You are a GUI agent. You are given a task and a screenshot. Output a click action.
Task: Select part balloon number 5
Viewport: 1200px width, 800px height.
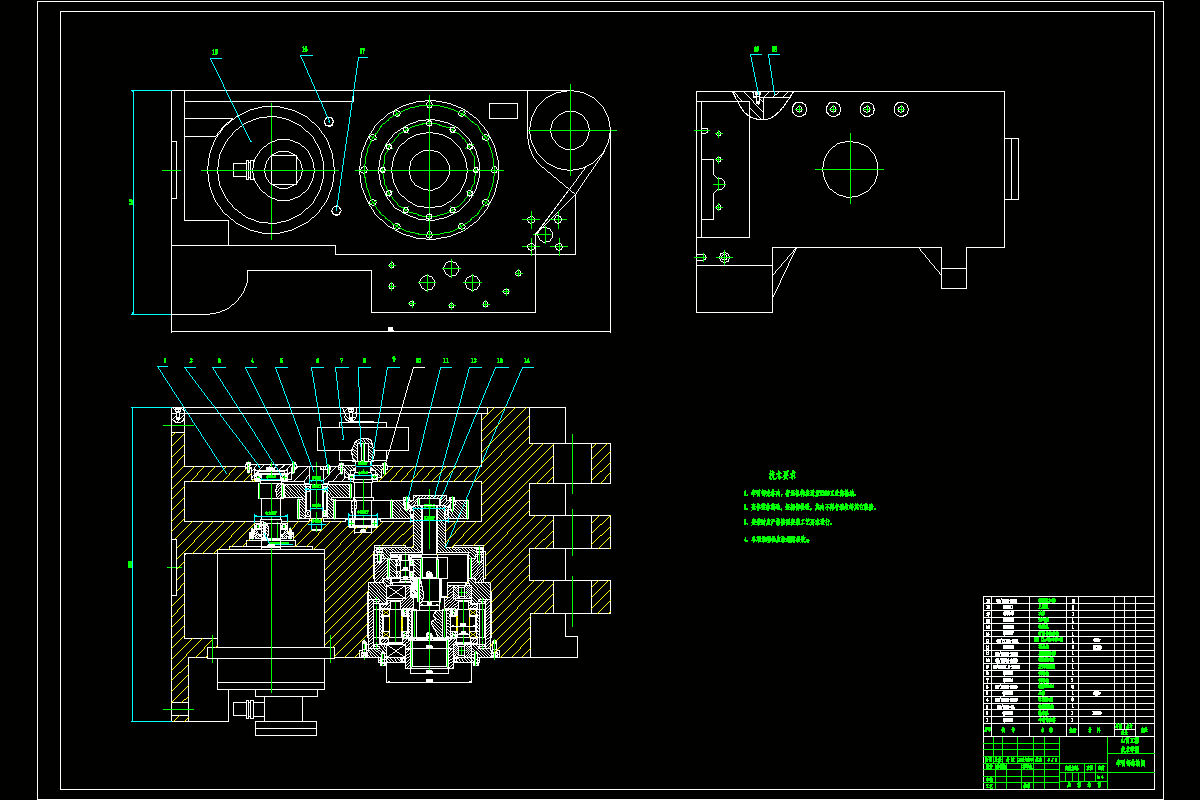pyautogui.click(x=281, y=360)
